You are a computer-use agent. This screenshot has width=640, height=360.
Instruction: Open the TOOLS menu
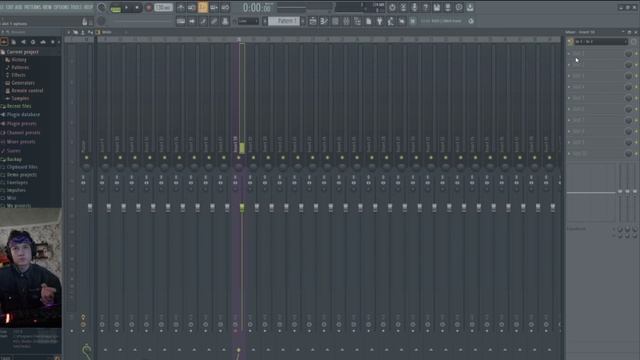pyautogui.click(x=76, y=7)
